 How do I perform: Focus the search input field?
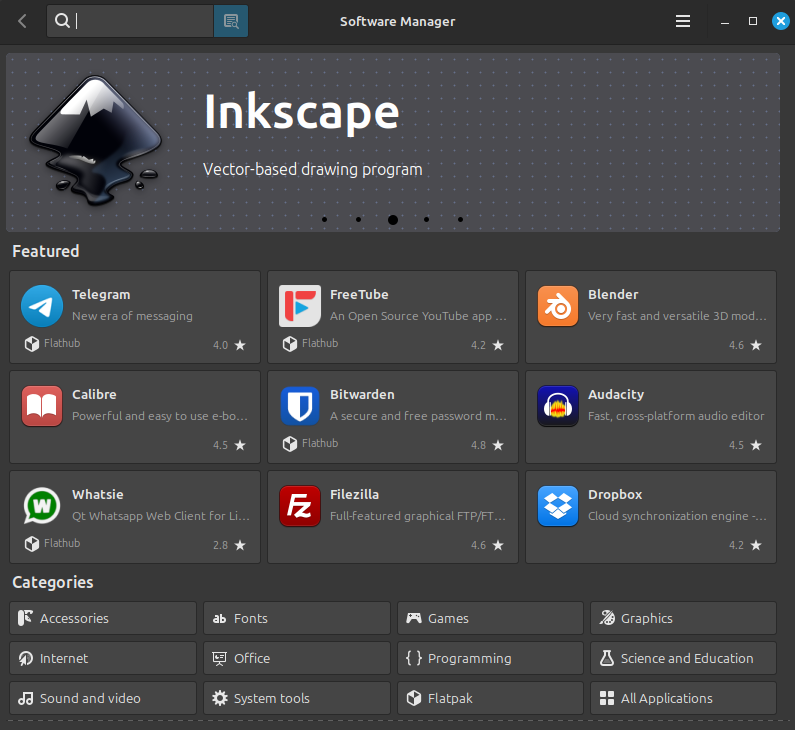click(130, 21)
